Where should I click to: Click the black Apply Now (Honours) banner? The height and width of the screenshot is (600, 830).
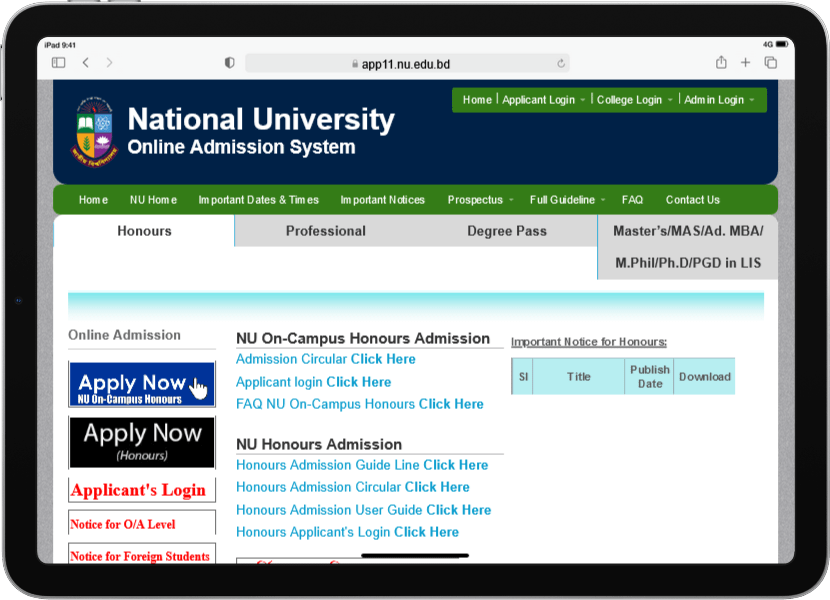pyautogui.click(x=142, y=442)
